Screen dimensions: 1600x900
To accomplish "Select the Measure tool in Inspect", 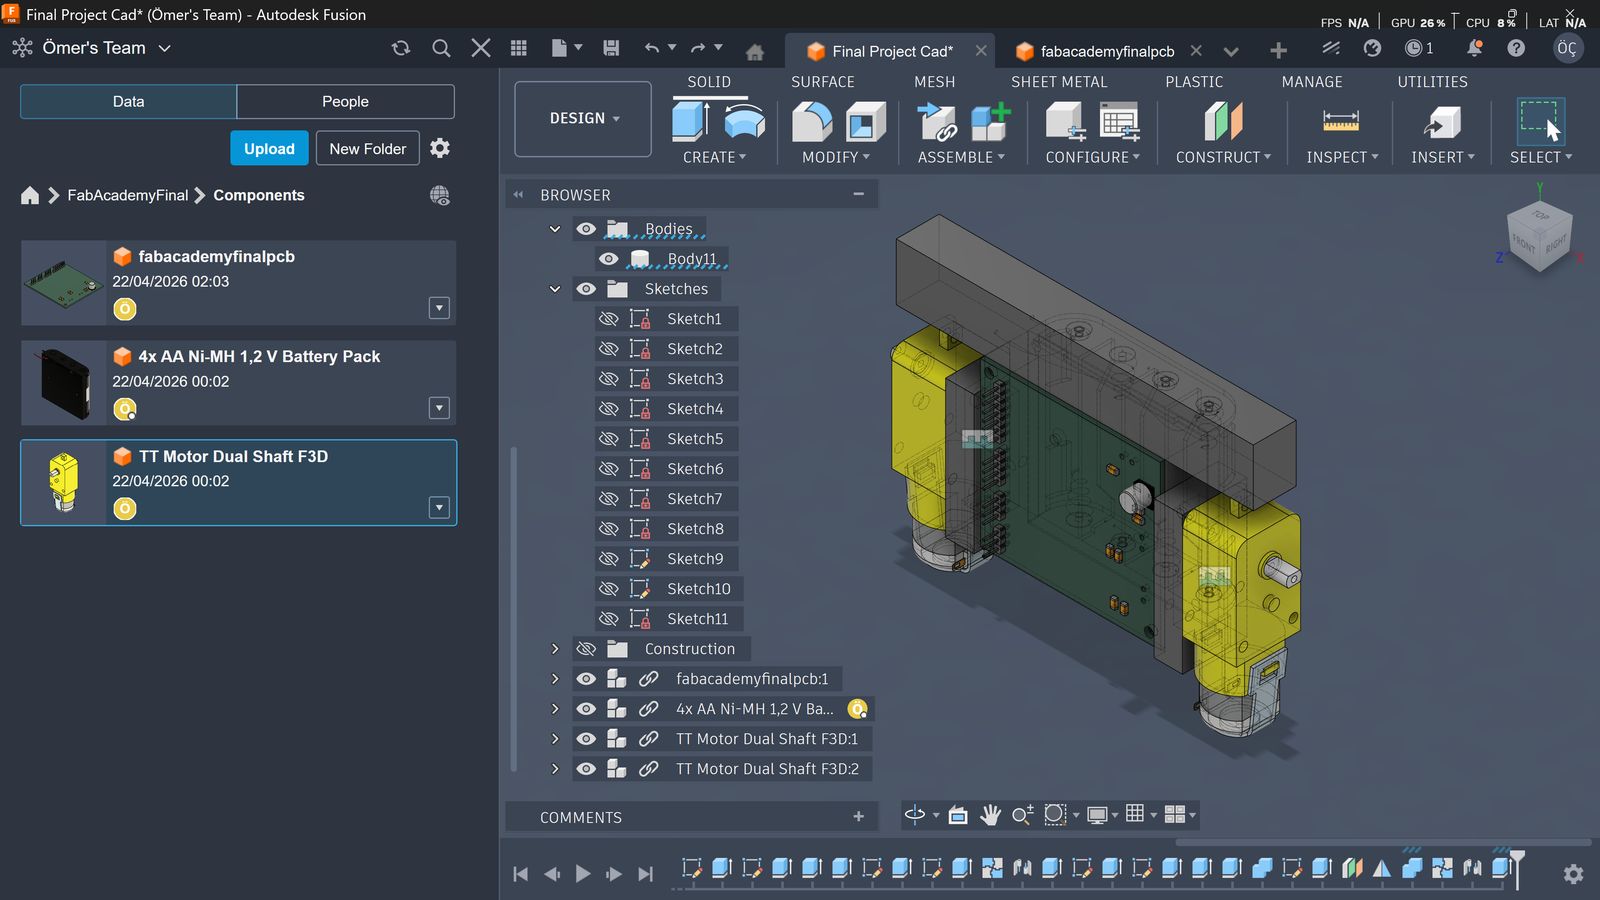I will tap(1341, 122).
